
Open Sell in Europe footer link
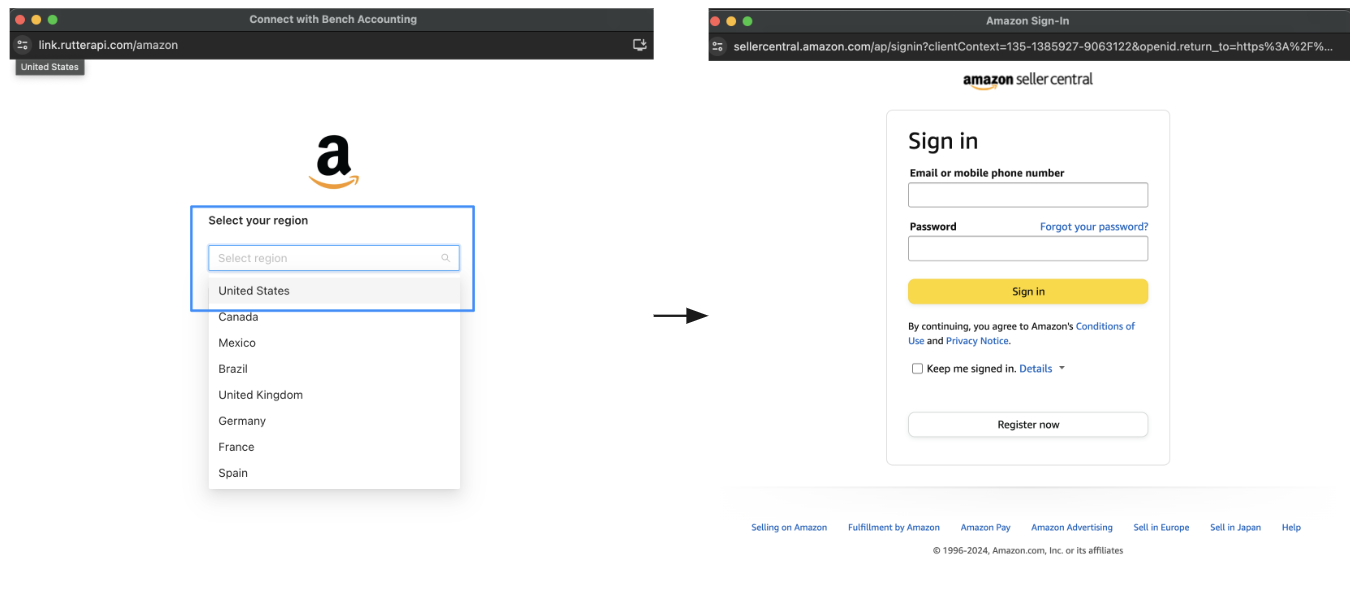1161,527
